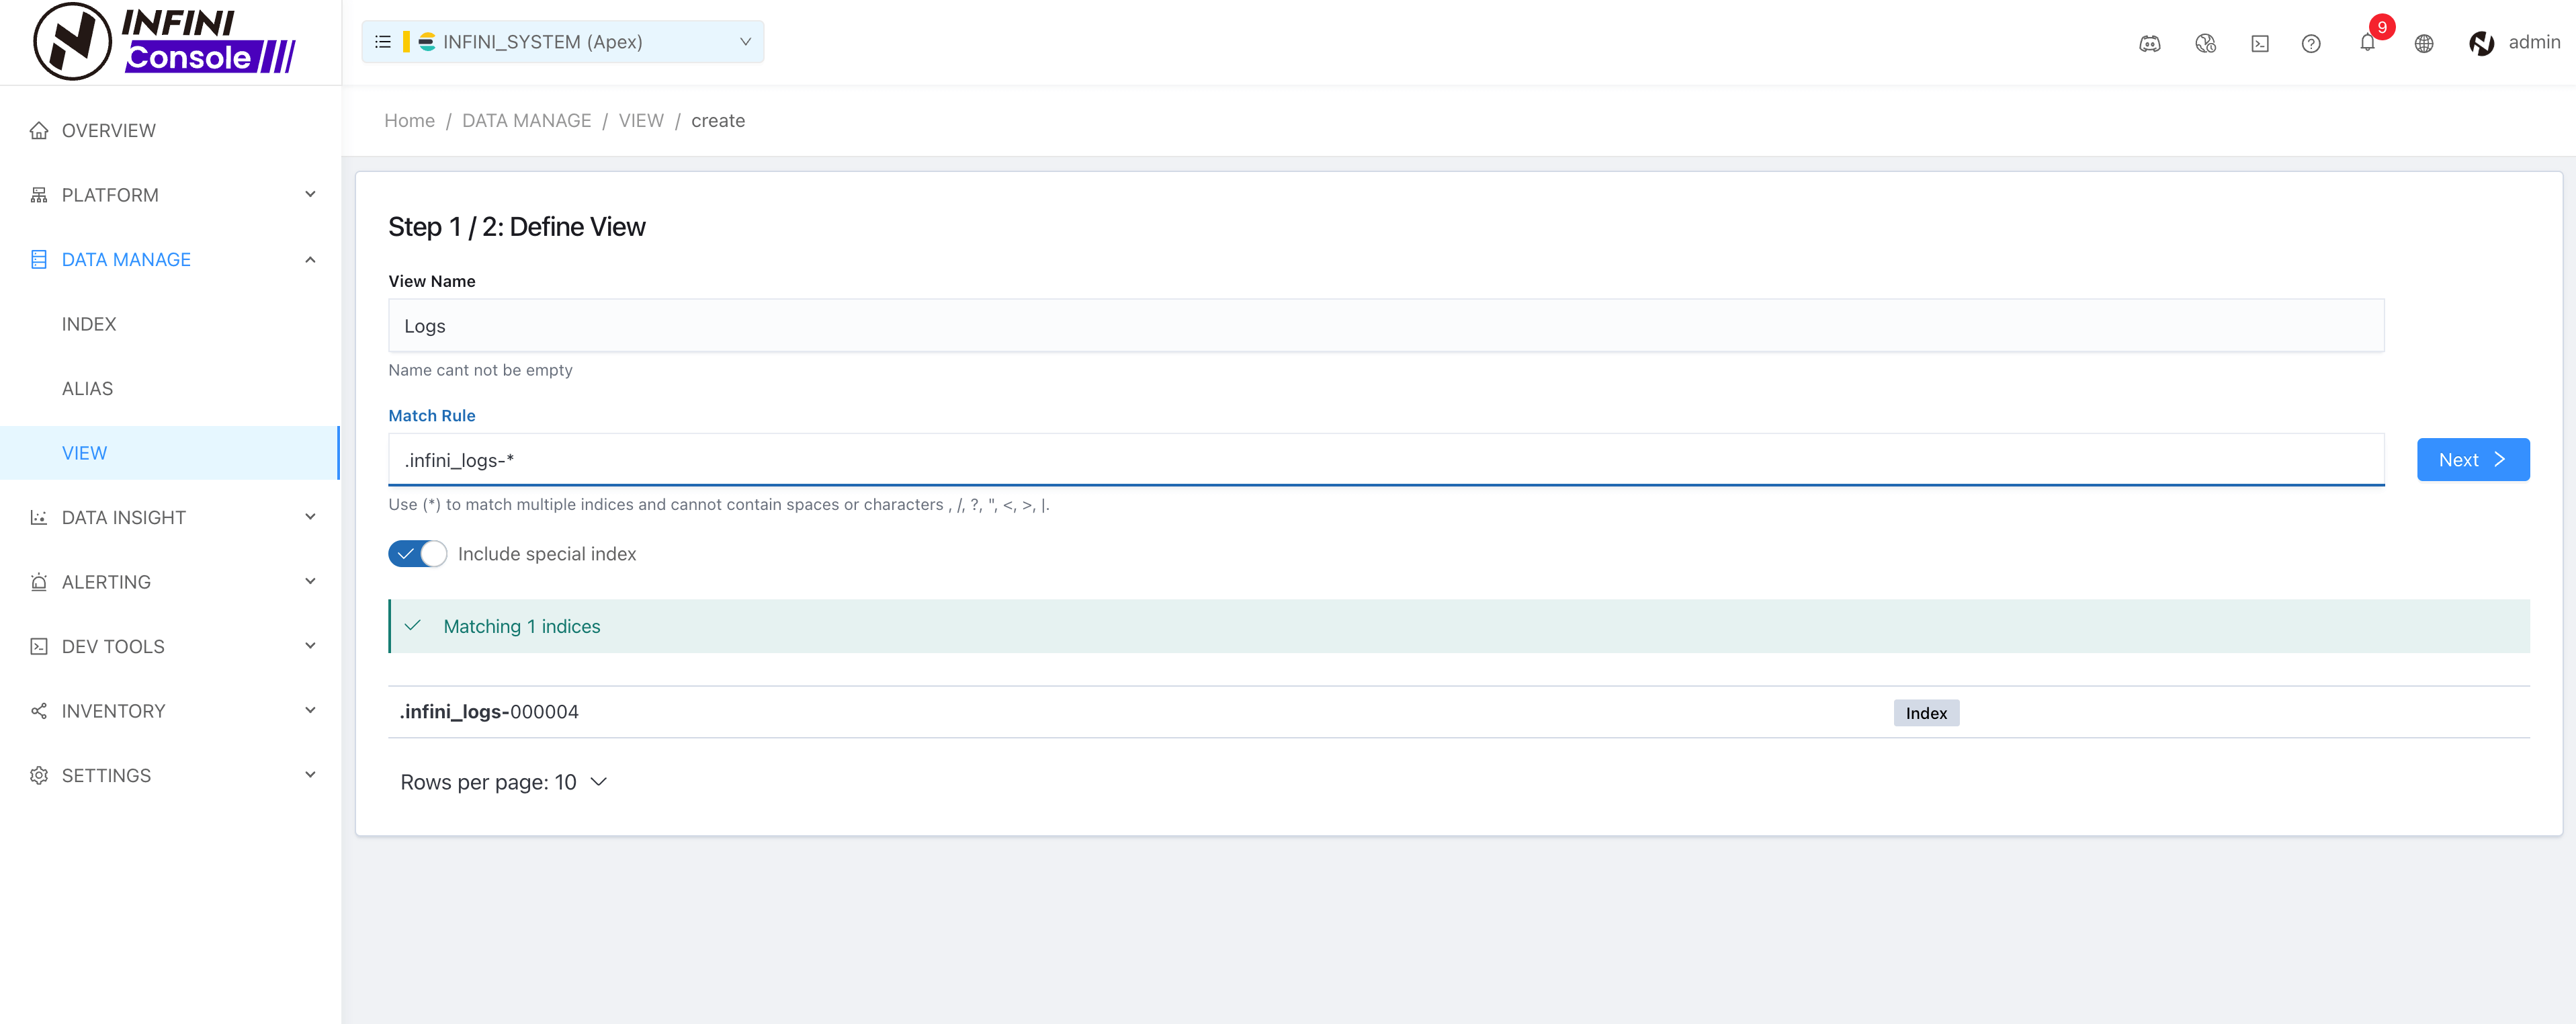This screenshot has width=2576, height=1024.
Task: Click the Match Rule input field
Action: pos(1385,460)
